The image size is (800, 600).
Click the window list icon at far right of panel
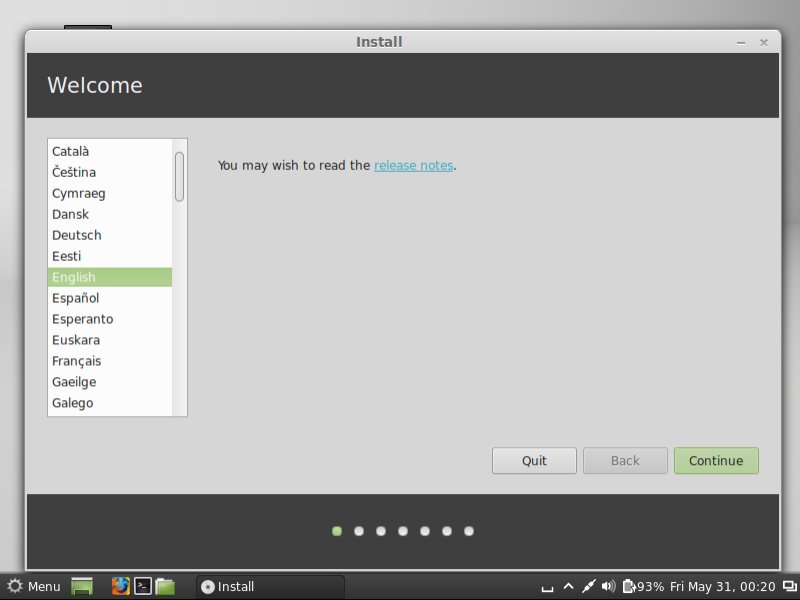pos(789,586)
